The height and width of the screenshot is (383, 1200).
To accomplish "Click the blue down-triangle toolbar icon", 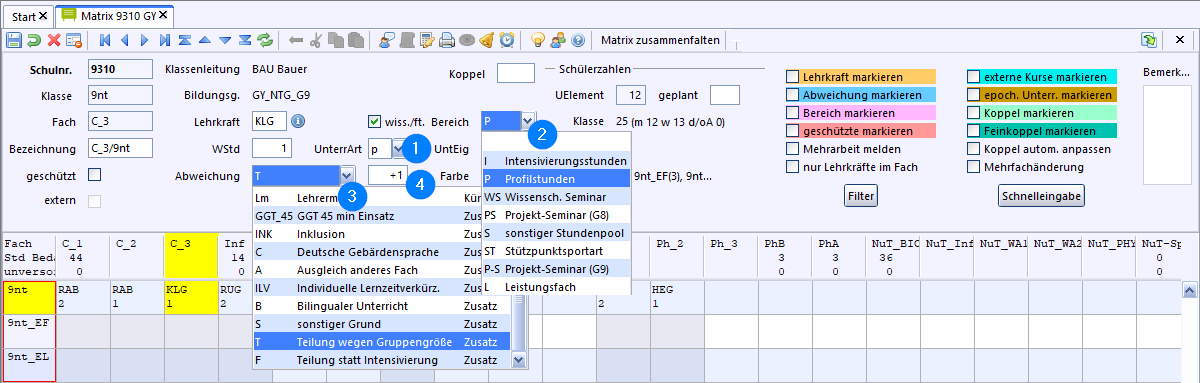I will tap(225, 41).
